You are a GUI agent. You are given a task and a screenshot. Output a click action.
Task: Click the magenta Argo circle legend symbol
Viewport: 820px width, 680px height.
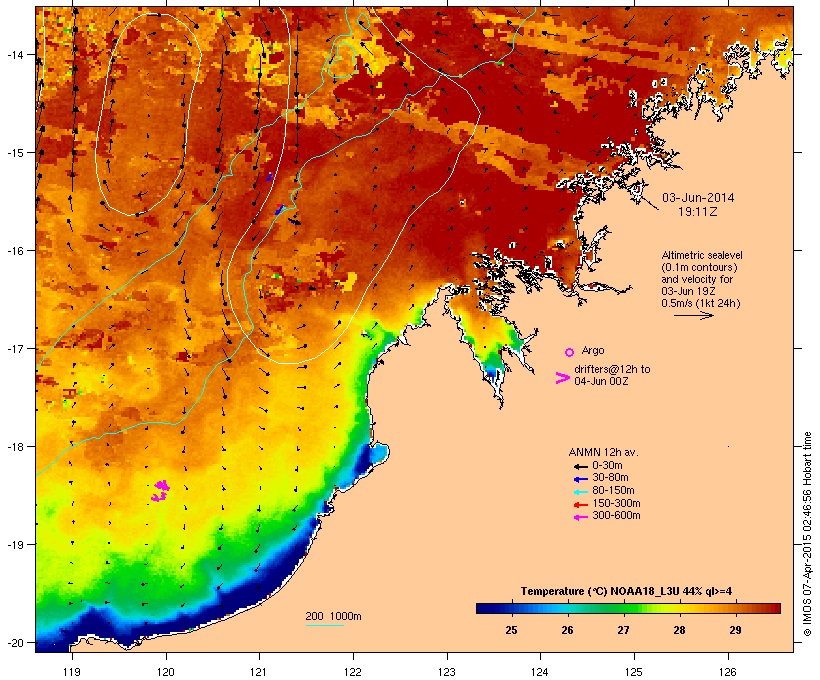(570, 353)
